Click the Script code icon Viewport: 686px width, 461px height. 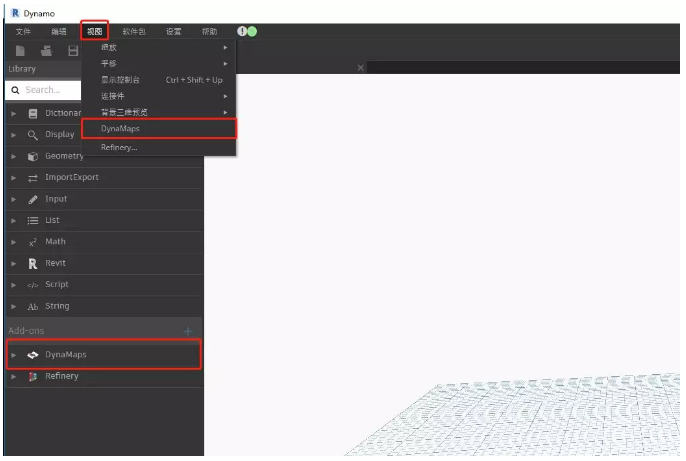33,285
